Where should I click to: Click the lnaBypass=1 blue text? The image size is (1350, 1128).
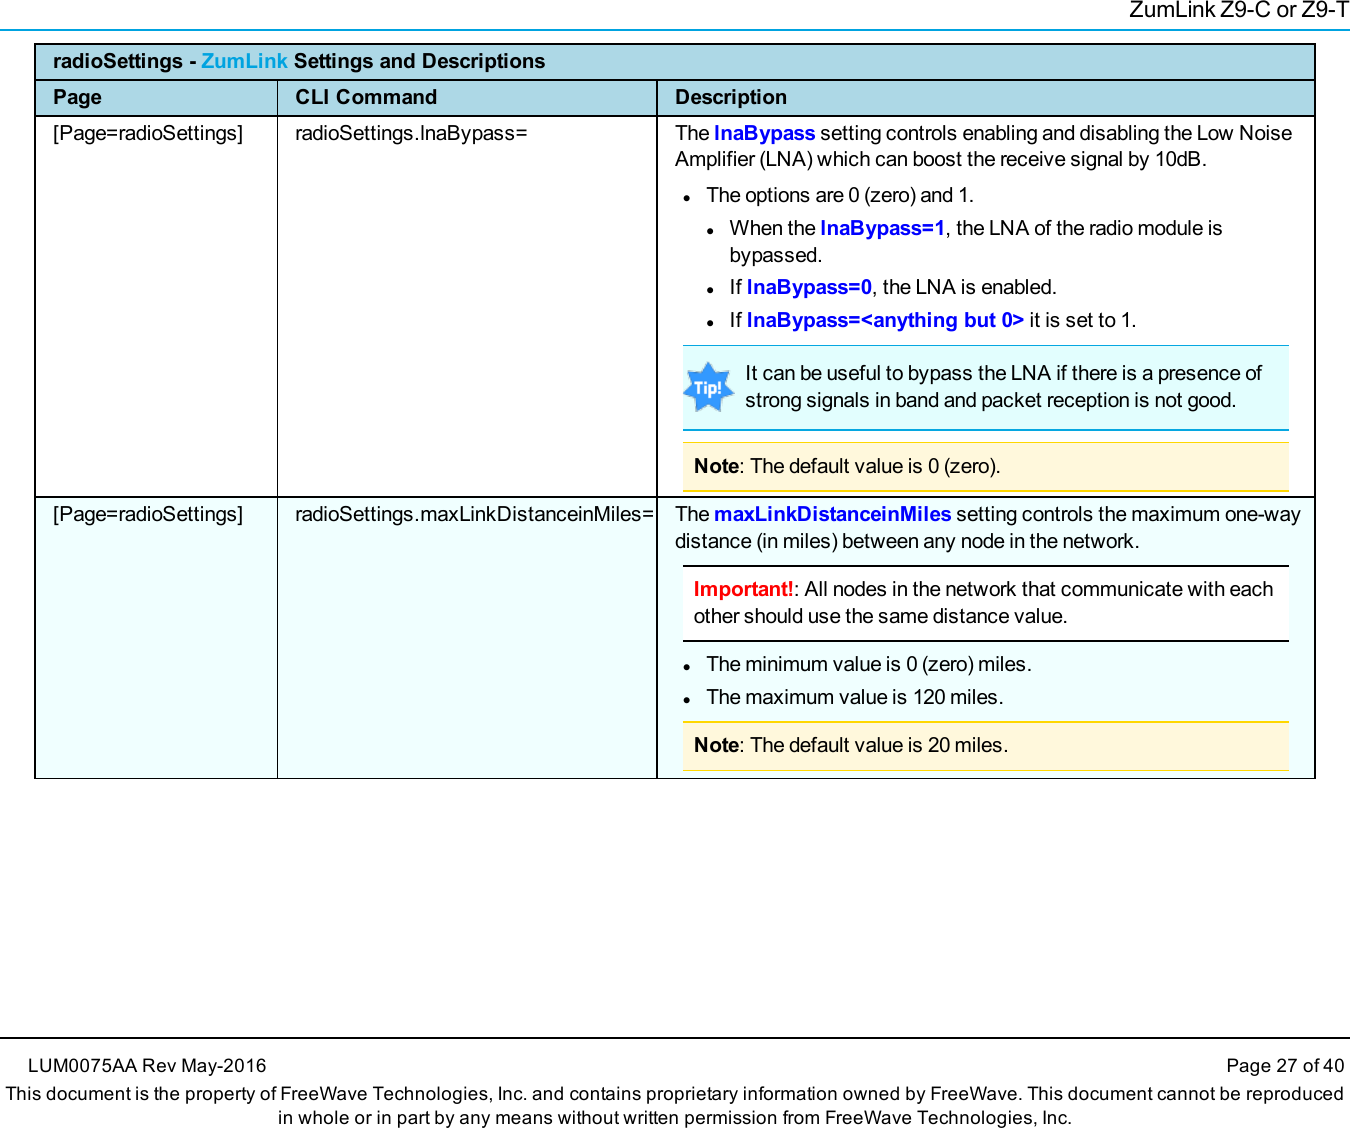point(882,228)
